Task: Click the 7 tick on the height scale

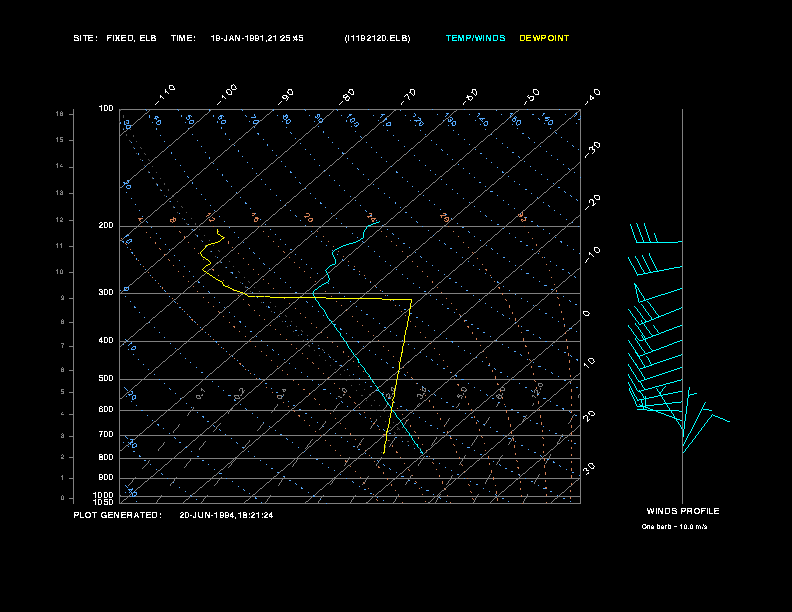Action: point(63,346)
